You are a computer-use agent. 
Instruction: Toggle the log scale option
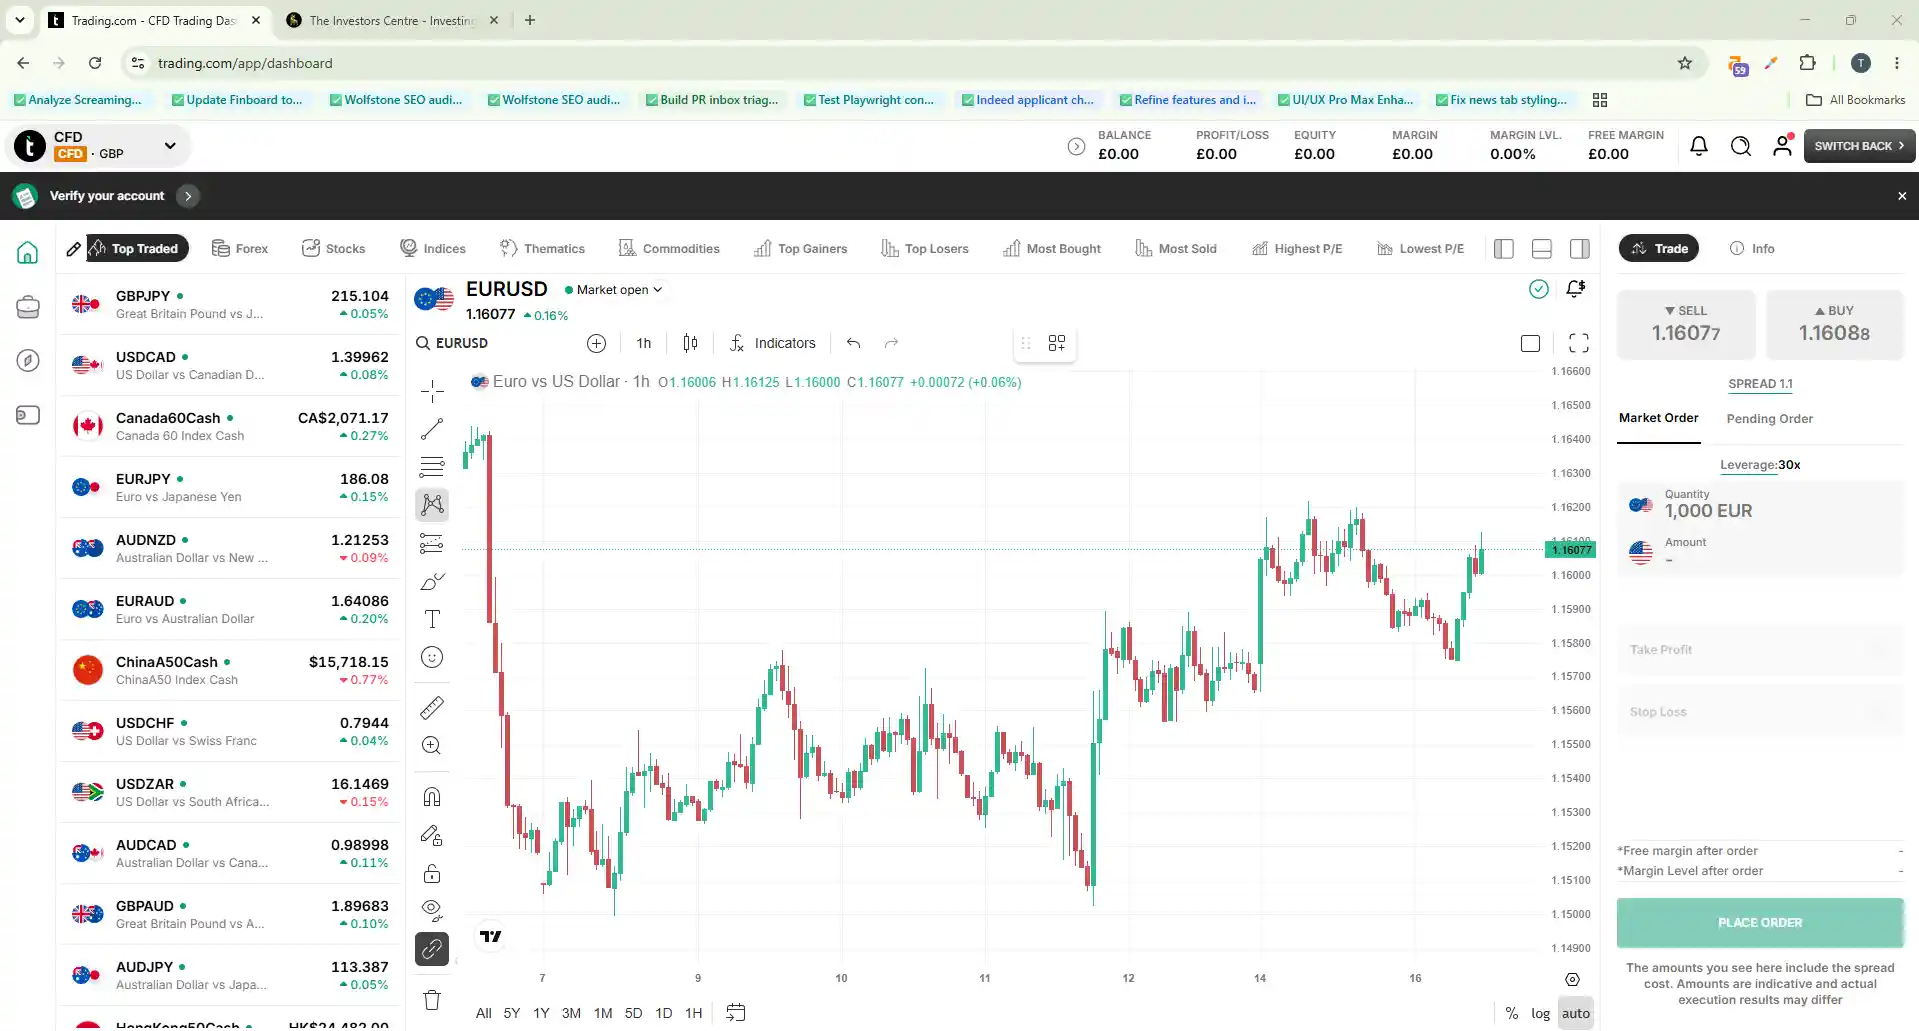tap(1540, 1013)
